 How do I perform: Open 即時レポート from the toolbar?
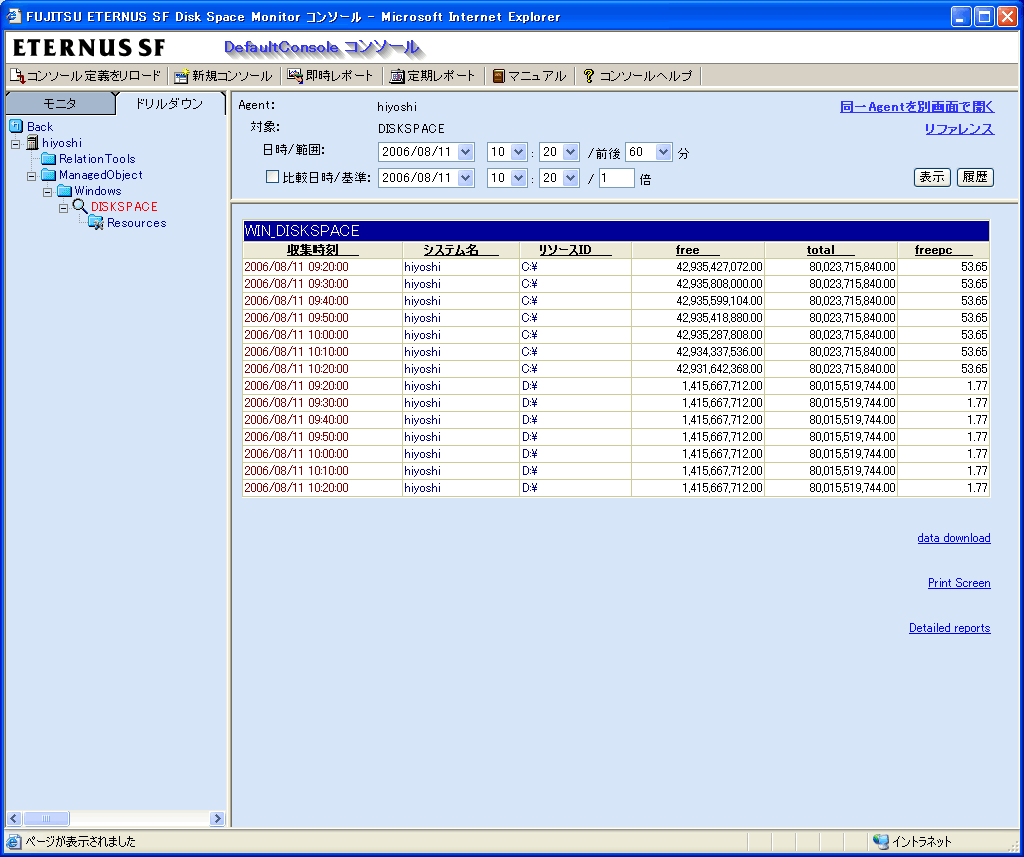[330, 76]
